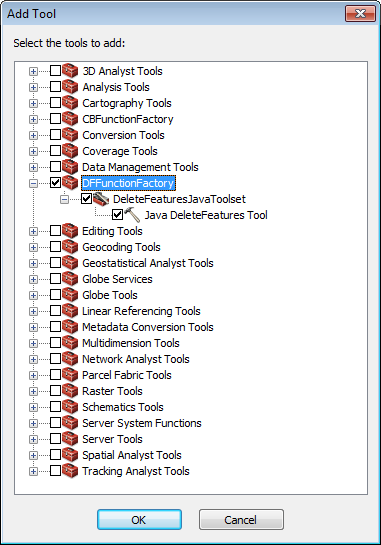The image size is (381, 545).
Task: Collapse the DFFunctionFactory node
Action: point(33,183)
